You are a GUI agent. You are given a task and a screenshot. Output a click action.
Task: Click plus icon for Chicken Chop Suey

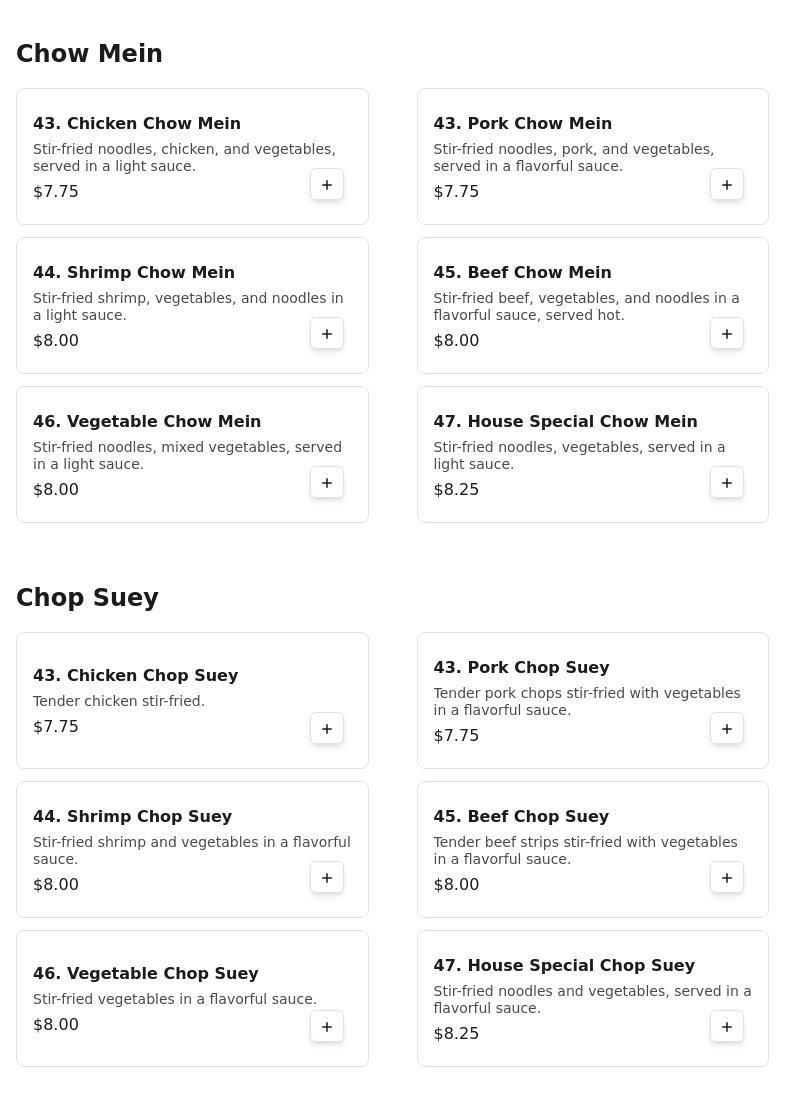(x=327, y=729)
